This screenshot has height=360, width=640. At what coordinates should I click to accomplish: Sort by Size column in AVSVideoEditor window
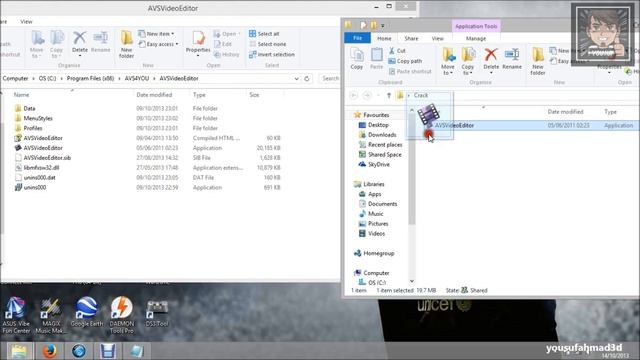[x=254, y=95]
